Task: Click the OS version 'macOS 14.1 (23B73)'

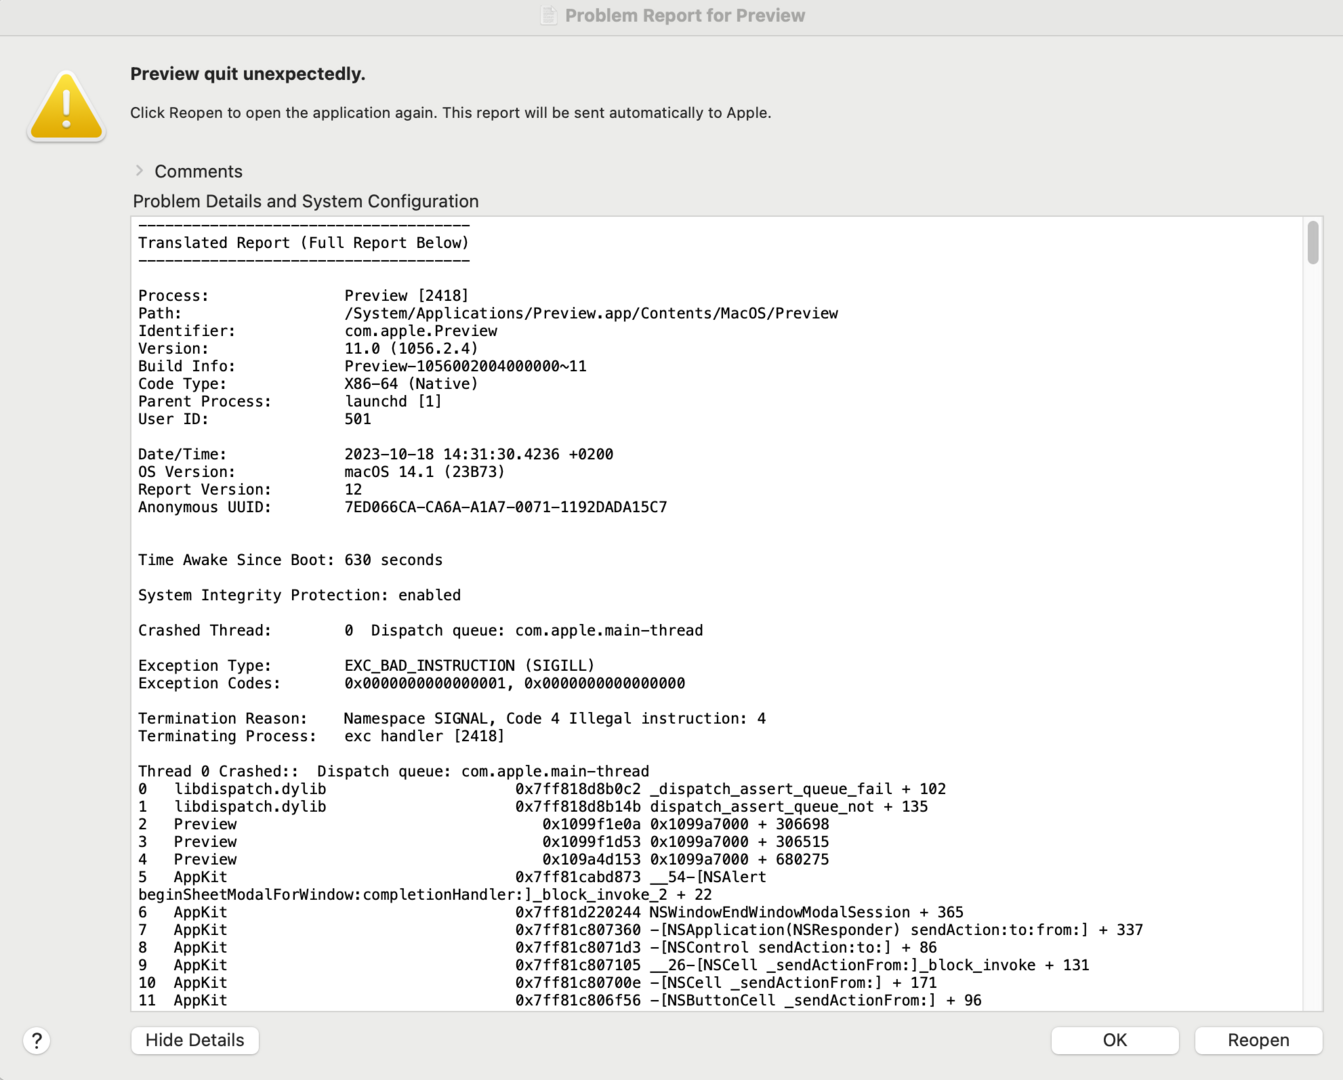Action: click(x=425, y=472)
